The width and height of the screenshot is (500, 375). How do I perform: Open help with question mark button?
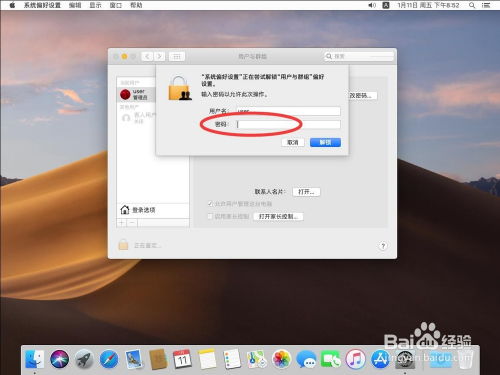[x=383, y=246]
